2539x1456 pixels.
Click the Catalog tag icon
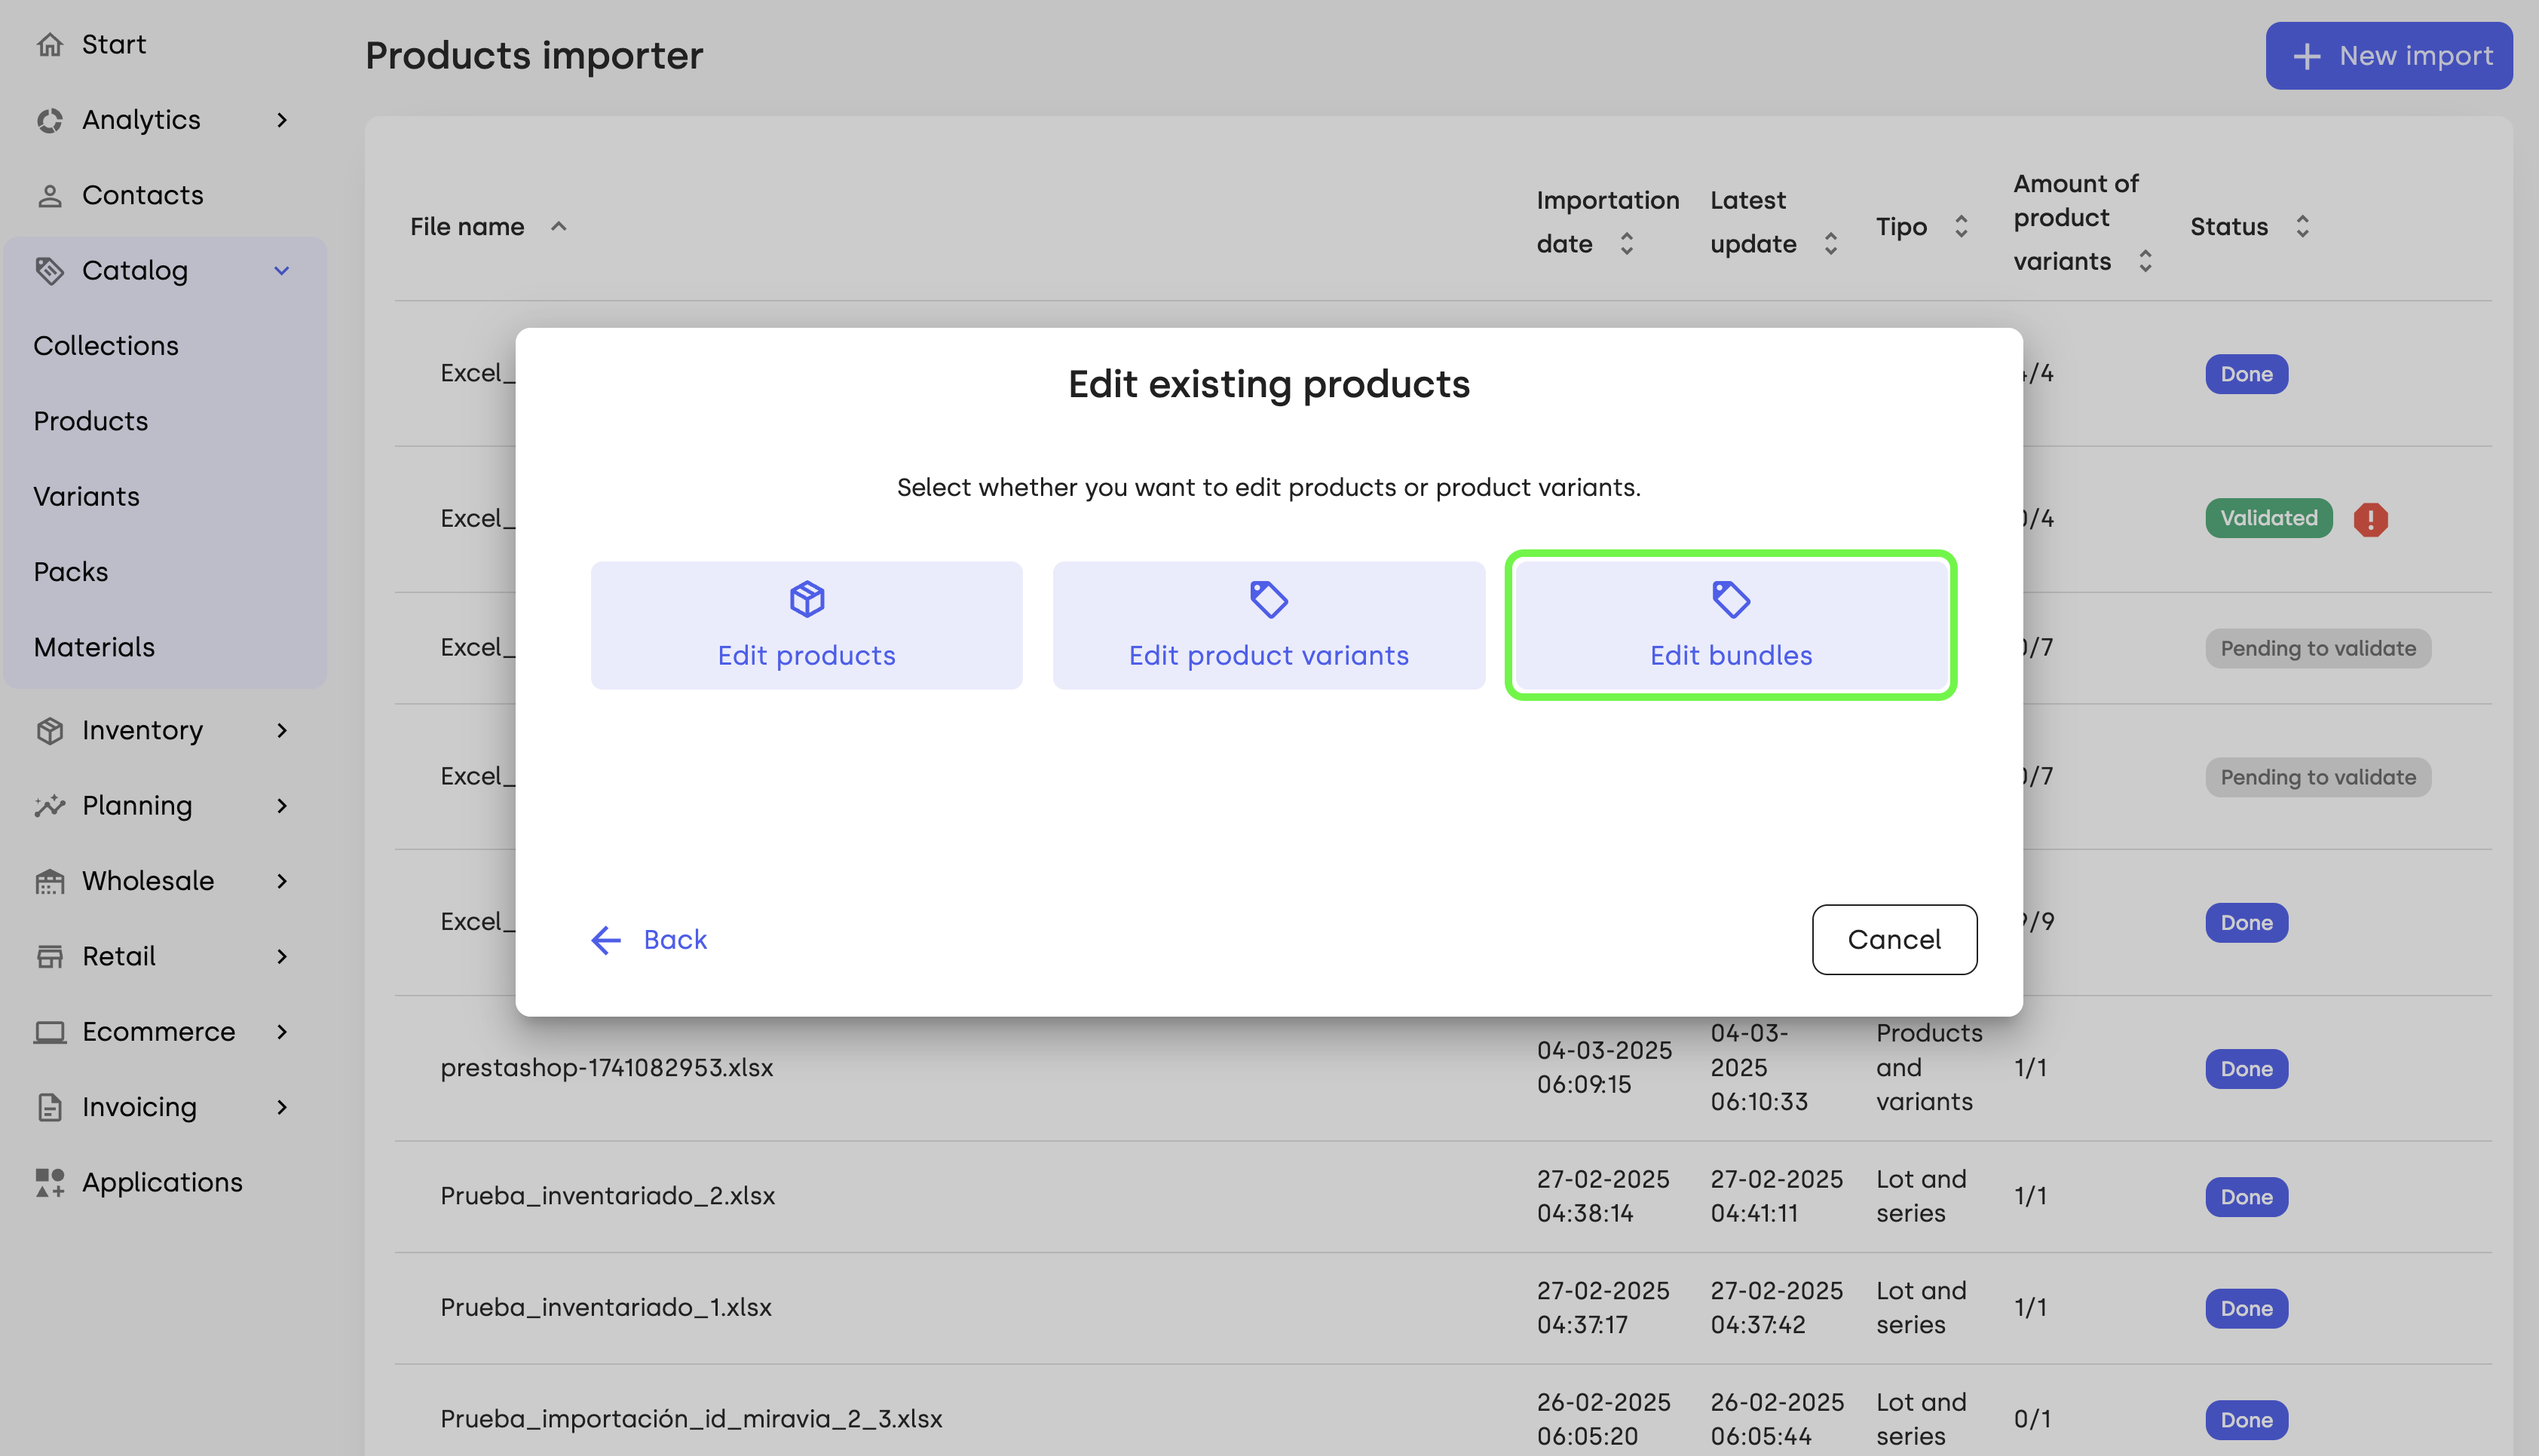click(50, 270)
